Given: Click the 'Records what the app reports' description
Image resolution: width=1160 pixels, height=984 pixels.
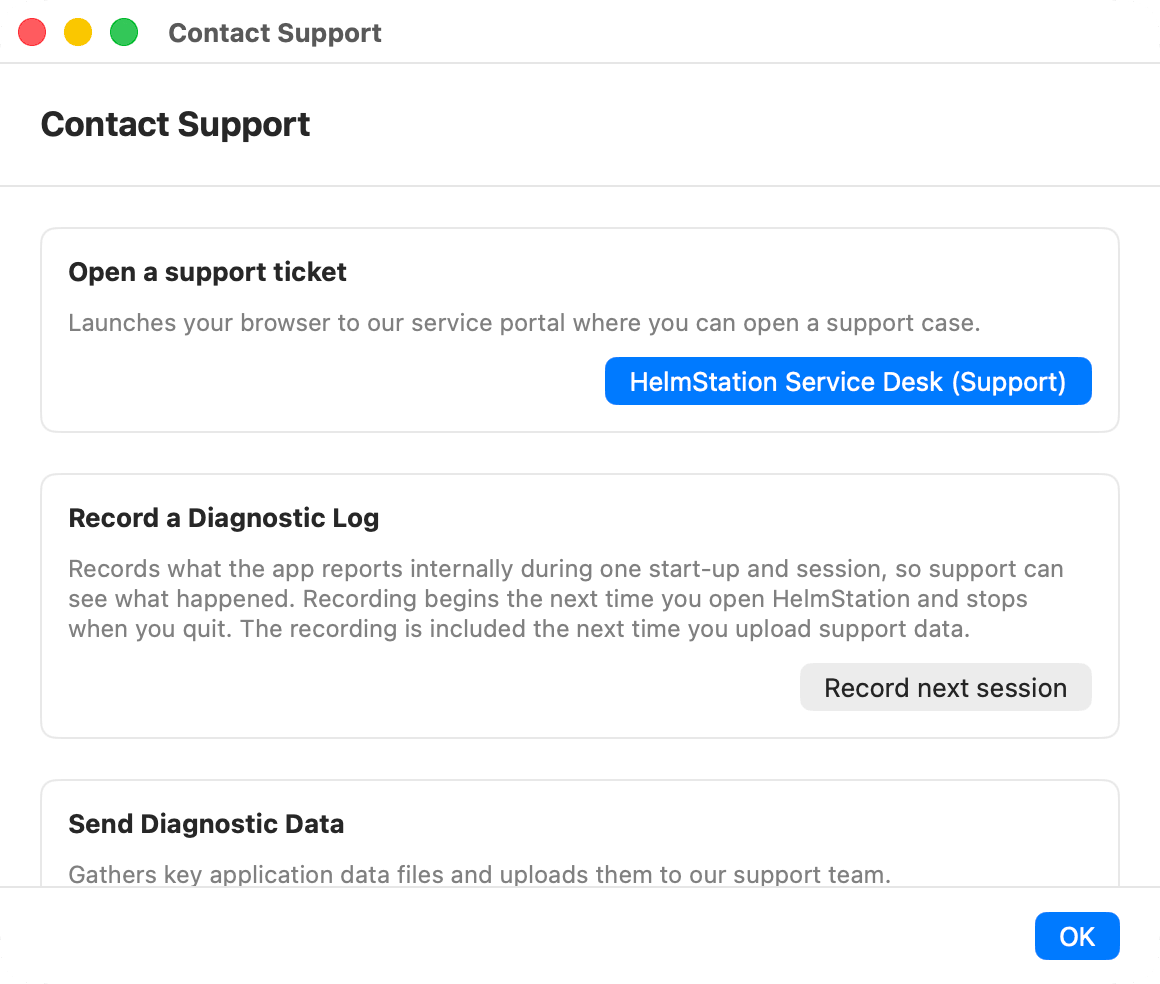Looking at the screenshot, I should tap(566, 599).
